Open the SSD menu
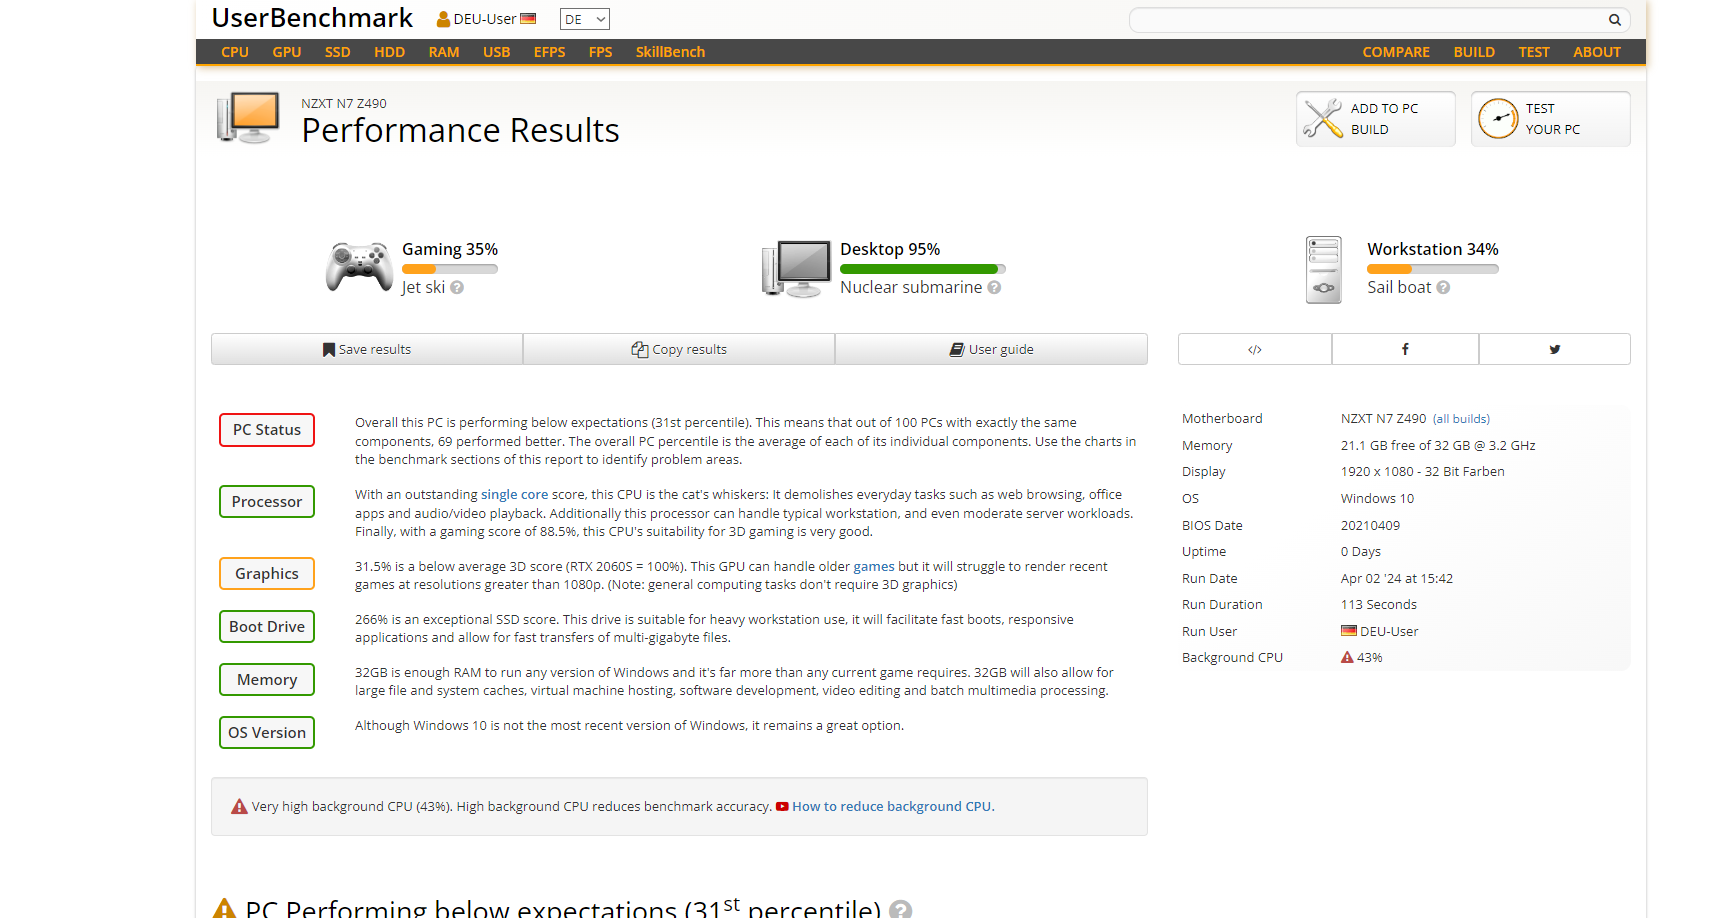Image resolution: width=1736 pixels, height=918 pixels. [x=338, y=52]
